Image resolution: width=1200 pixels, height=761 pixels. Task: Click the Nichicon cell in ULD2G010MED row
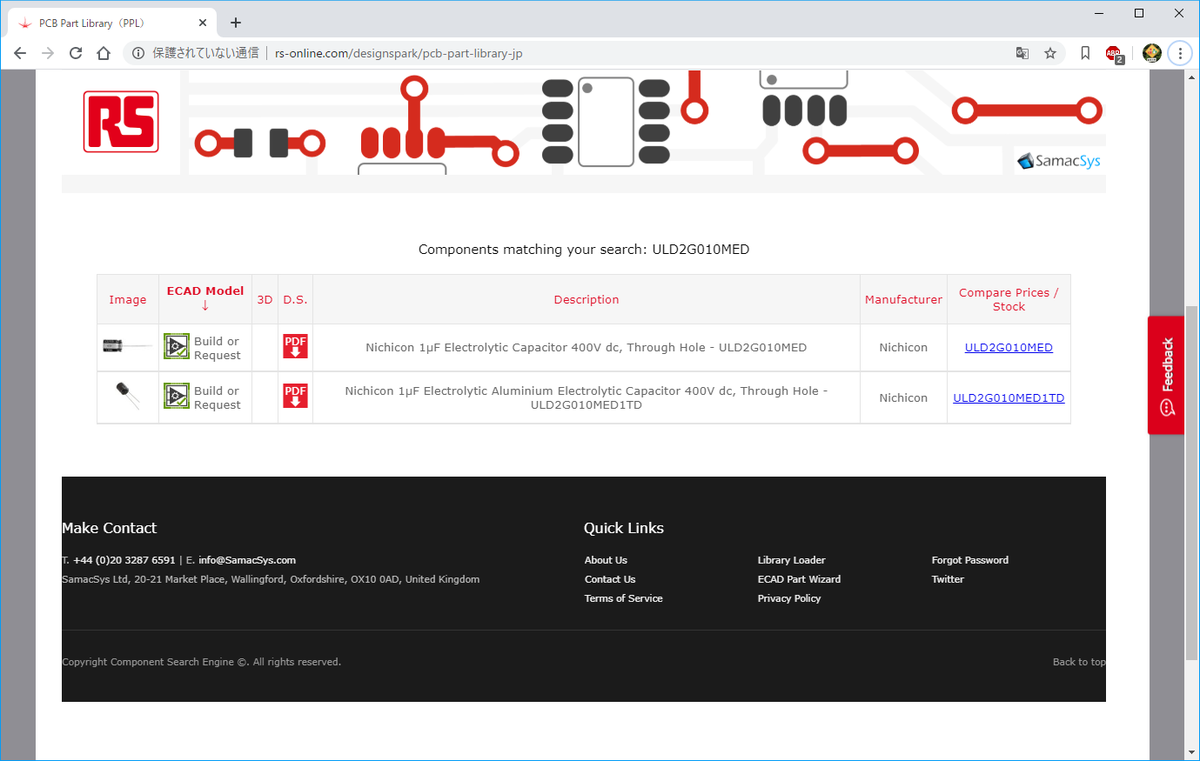(x=903, y=347)
